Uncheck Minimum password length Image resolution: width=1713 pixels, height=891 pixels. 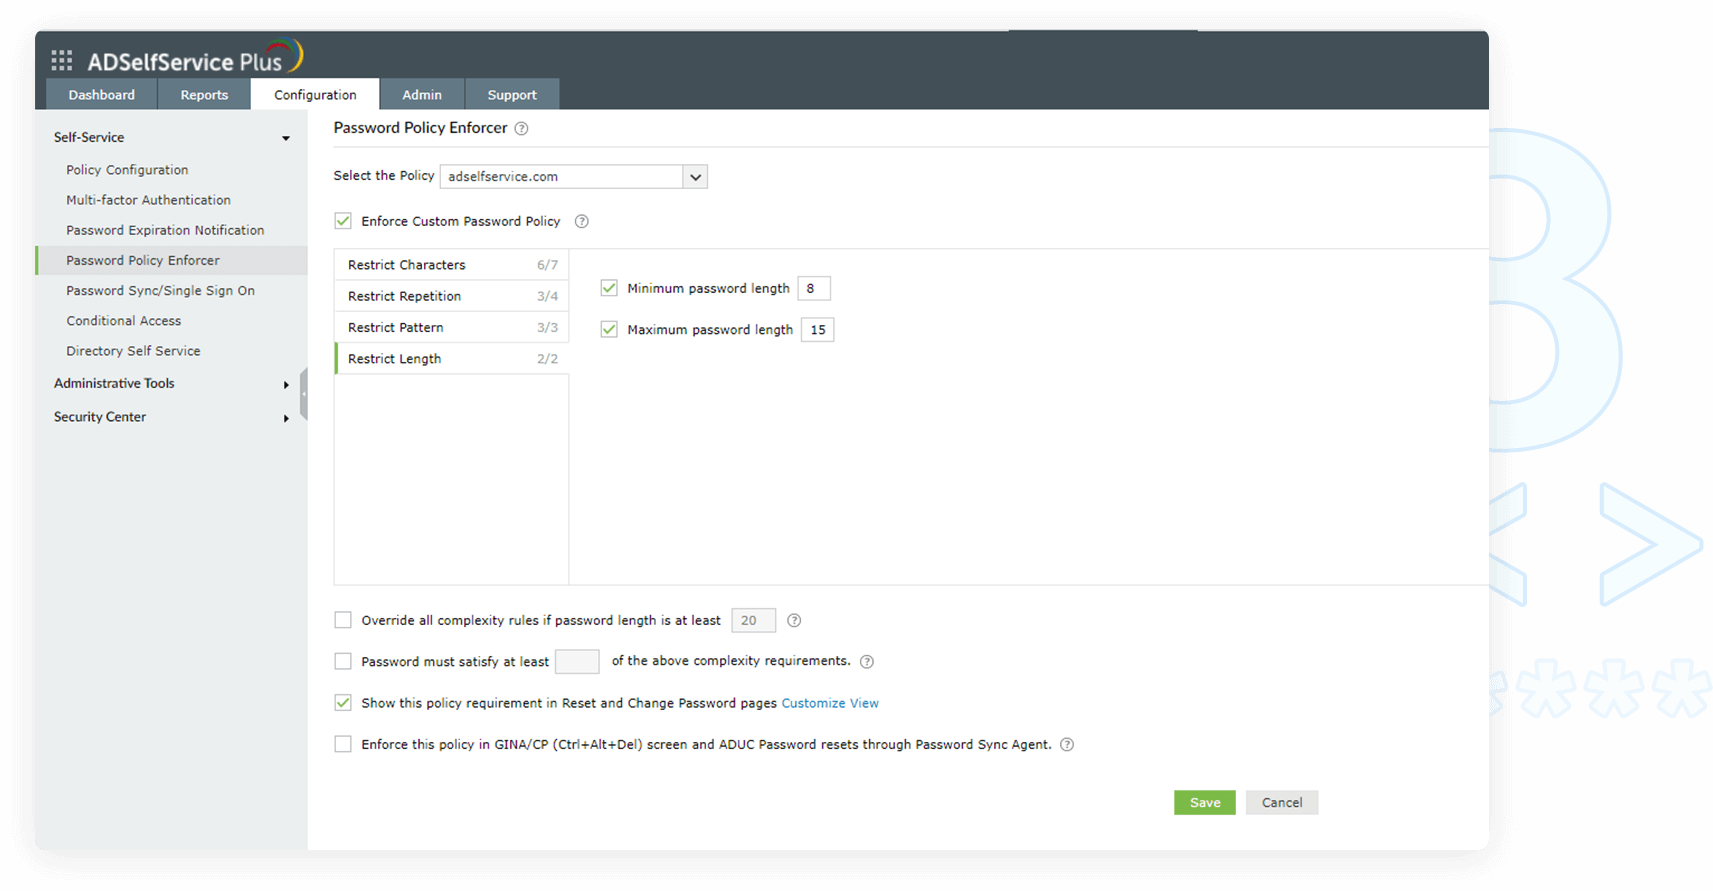pyautogui.click(x=609, y=288)
